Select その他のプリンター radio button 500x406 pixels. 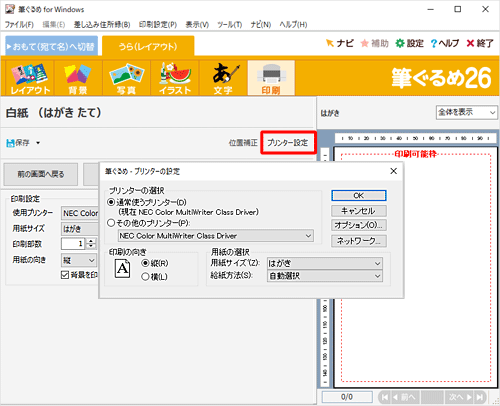coord(111,223)
